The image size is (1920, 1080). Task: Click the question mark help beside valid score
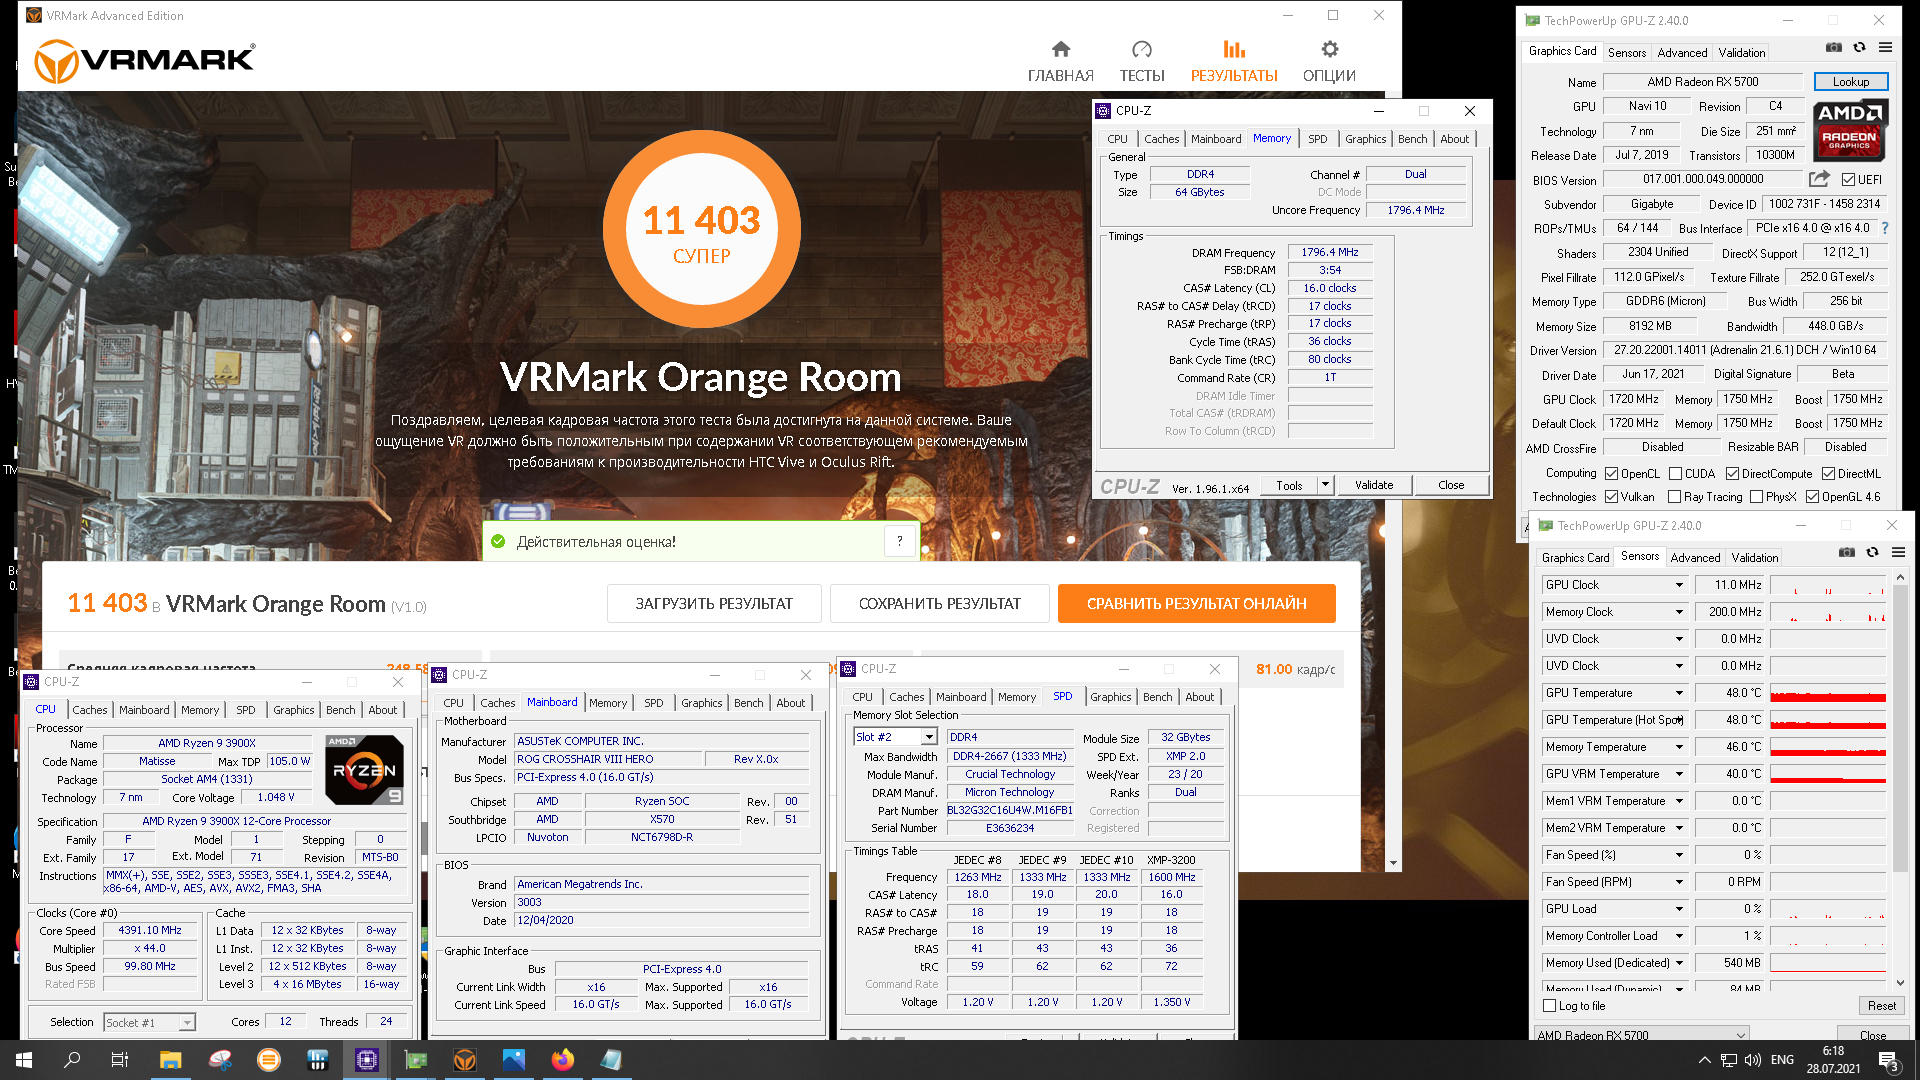coord(900,541)
